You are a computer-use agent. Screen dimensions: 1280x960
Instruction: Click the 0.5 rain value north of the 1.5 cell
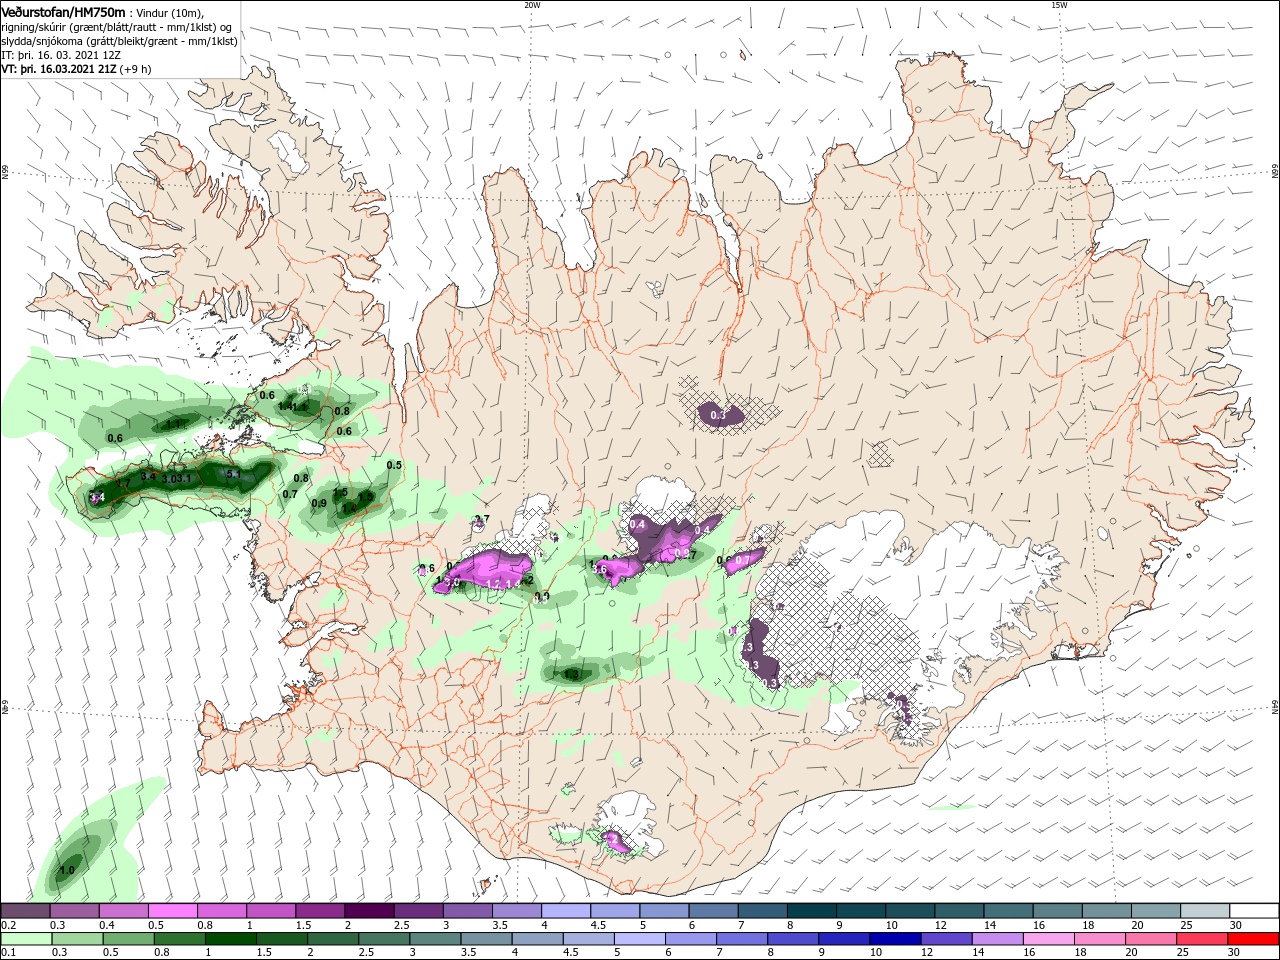pyautogui.click(x=394, y=465)
